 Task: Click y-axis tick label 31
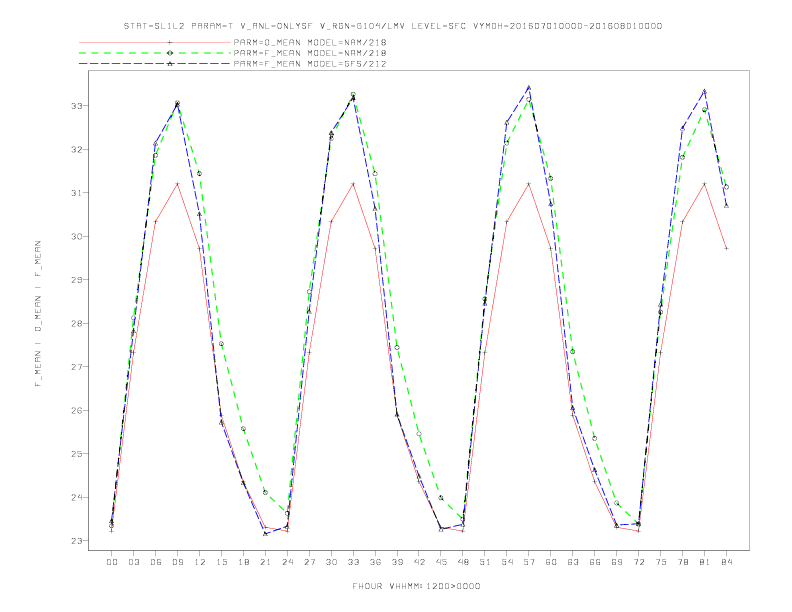coord(77,193)
